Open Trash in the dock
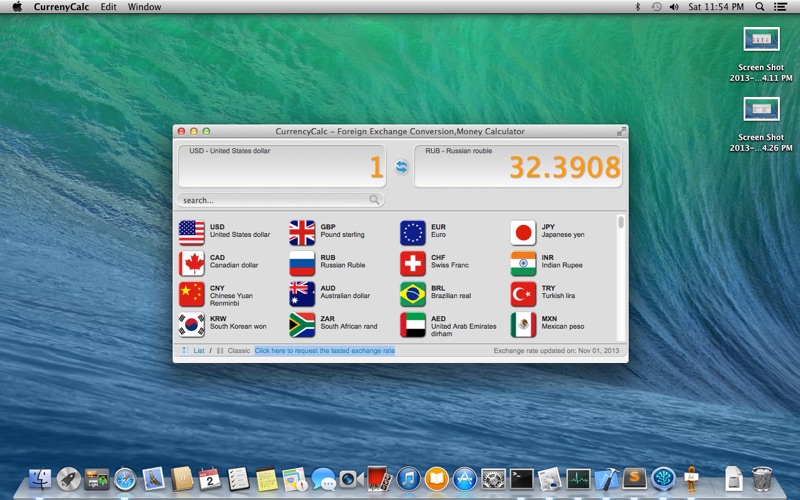 (x=762, y=479)
